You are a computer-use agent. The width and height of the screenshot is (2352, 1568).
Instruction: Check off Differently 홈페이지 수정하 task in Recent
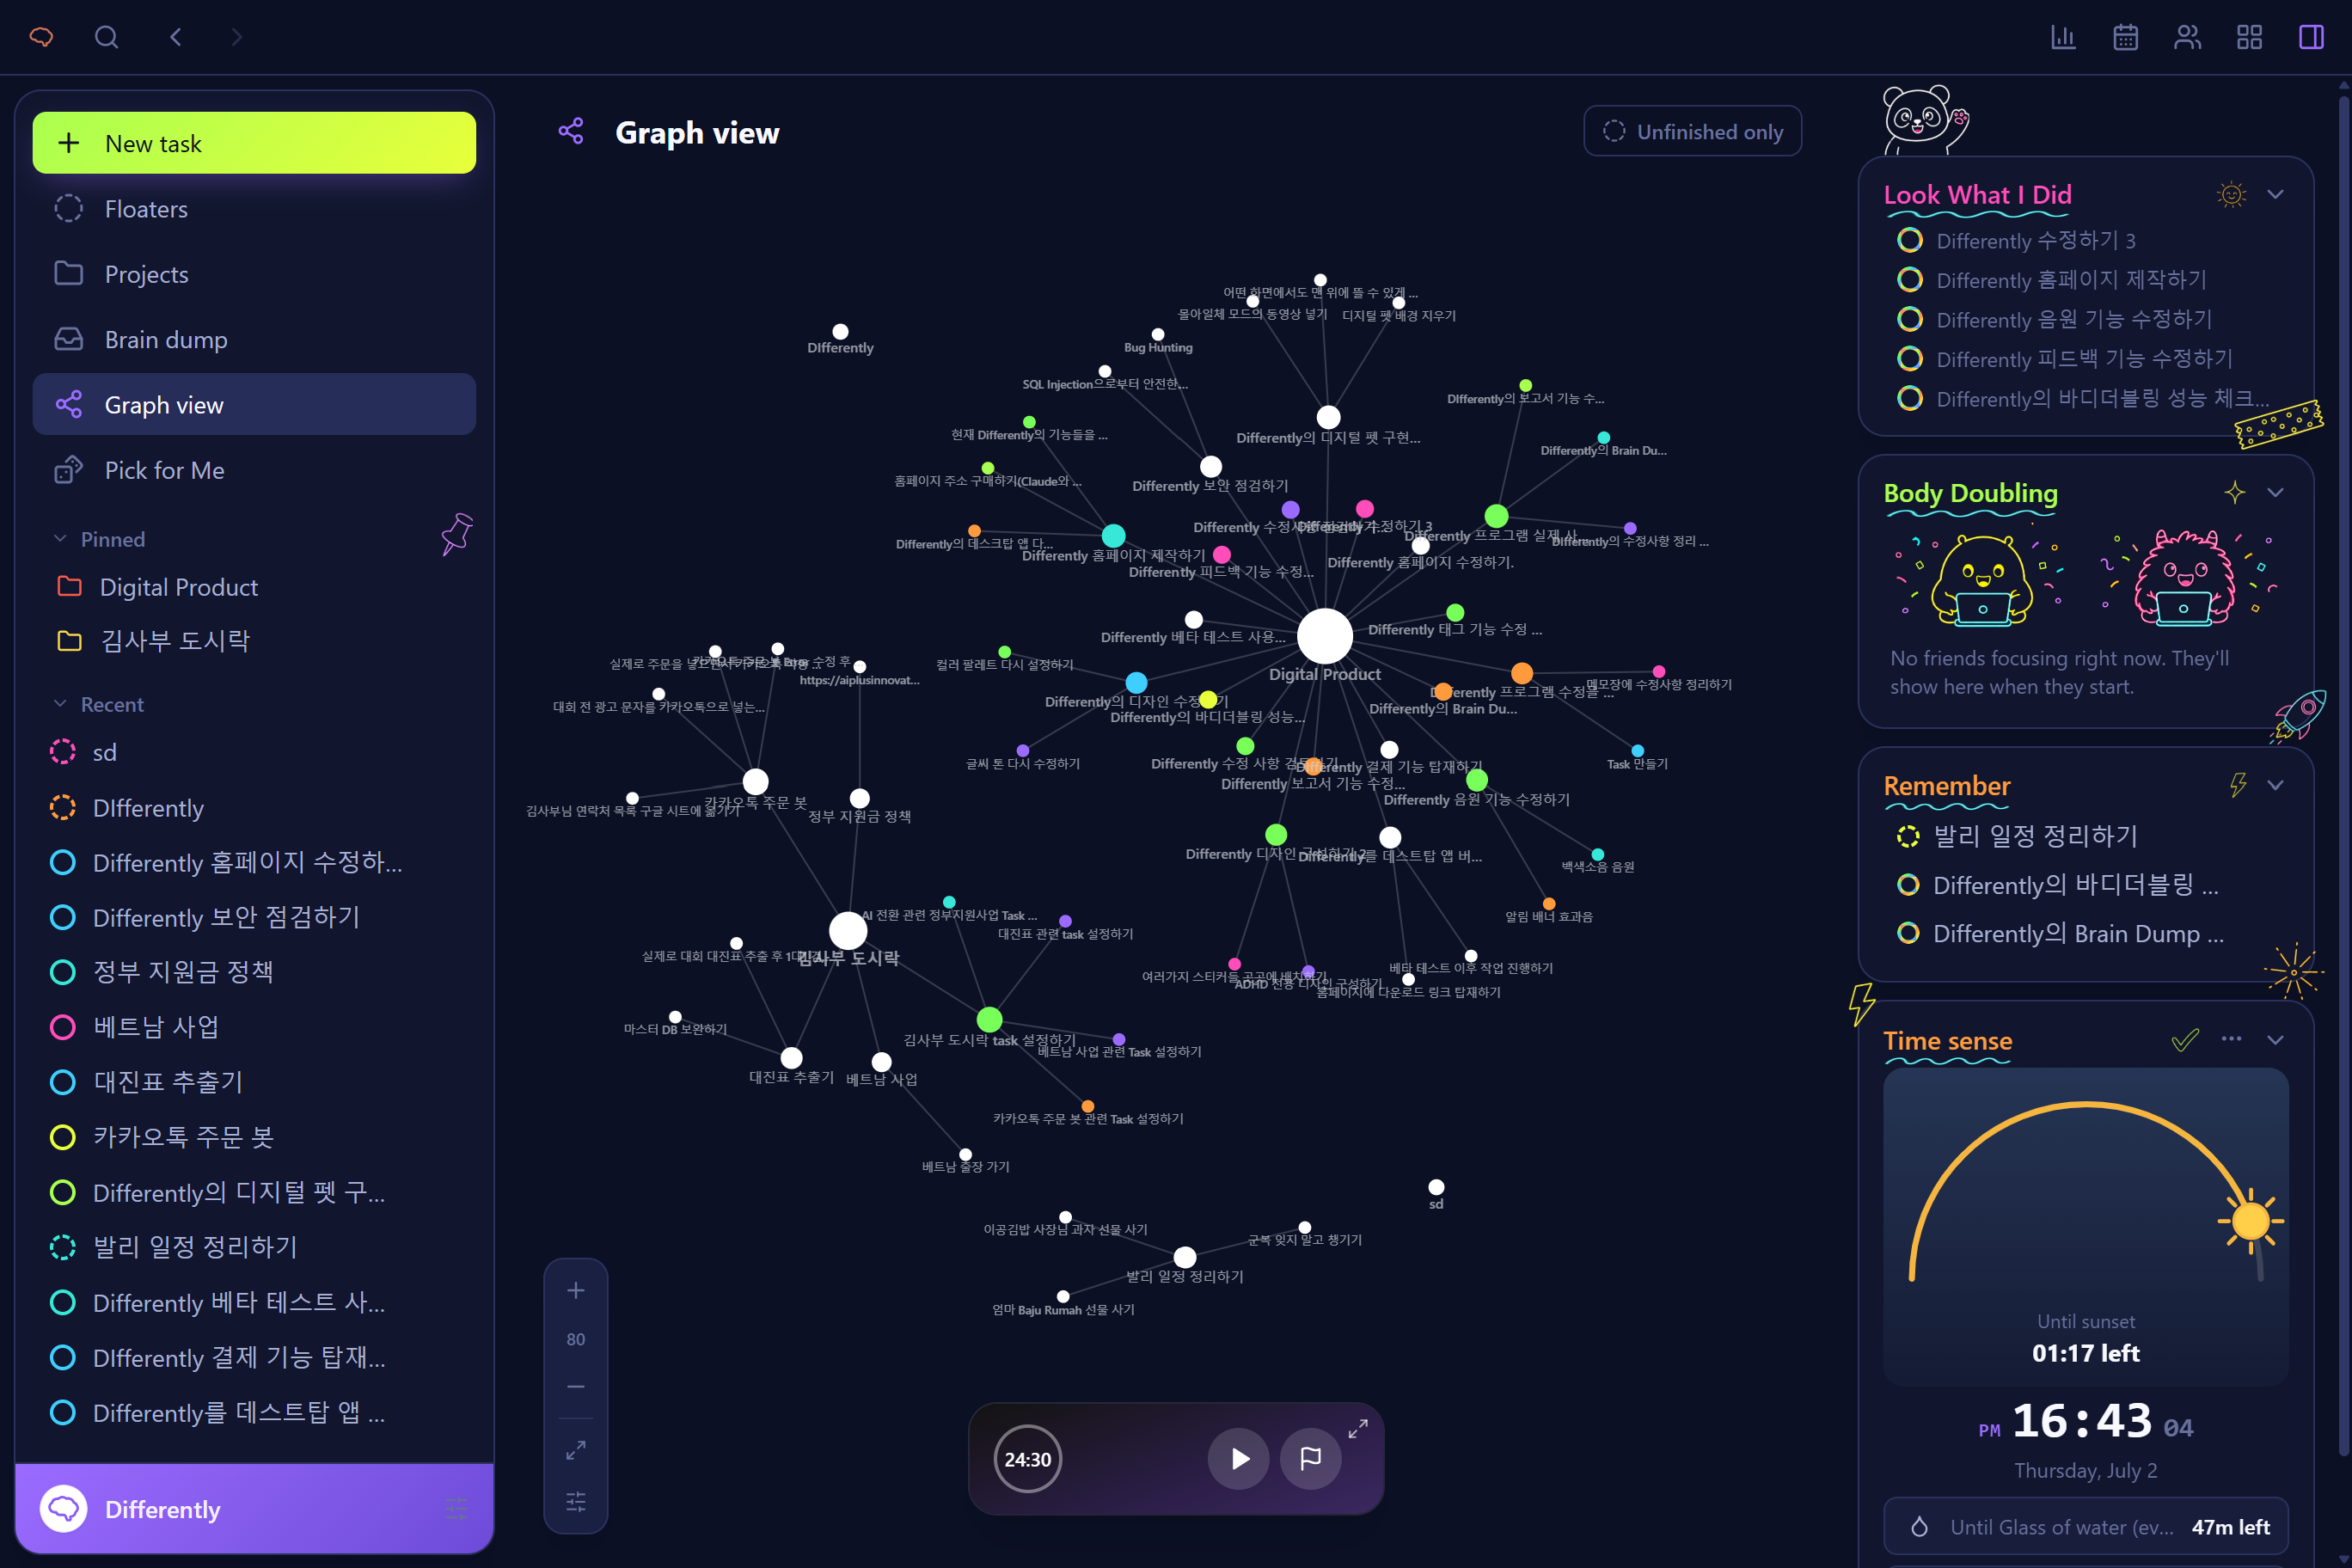[63, 863]
